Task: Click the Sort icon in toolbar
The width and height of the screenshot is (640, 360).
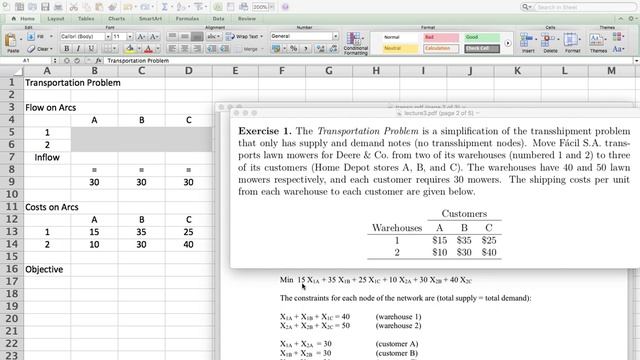Action: pos(181,7)
